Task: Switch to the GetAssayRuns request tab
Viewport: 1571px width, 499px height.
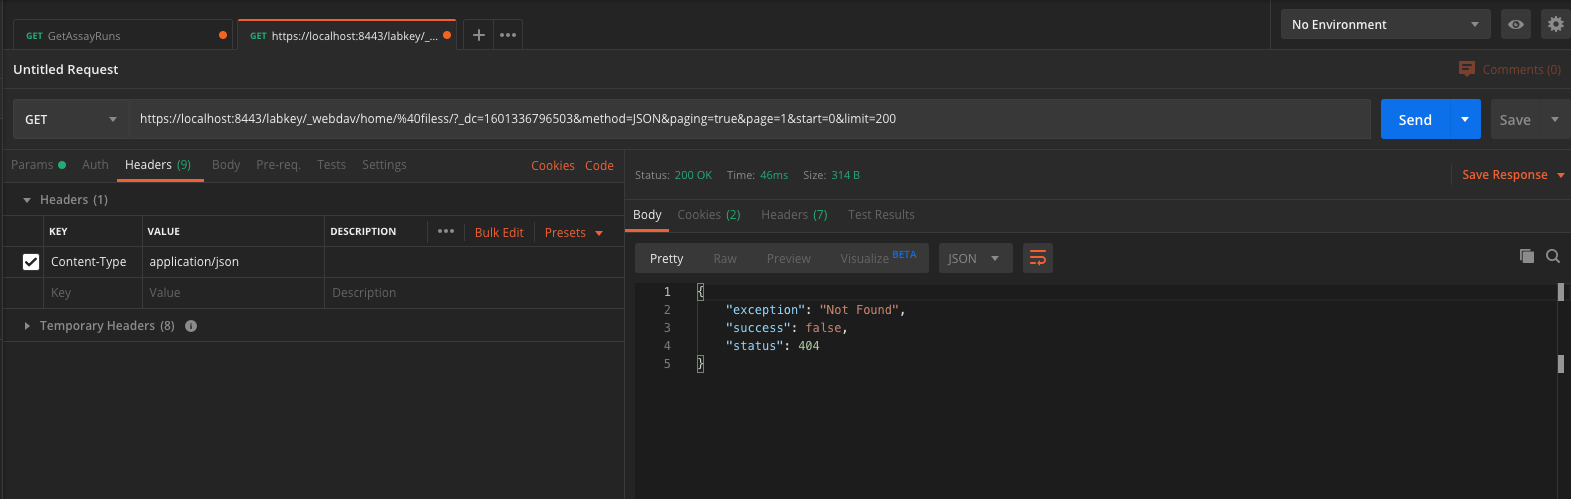Action: (x=123, y=35)
